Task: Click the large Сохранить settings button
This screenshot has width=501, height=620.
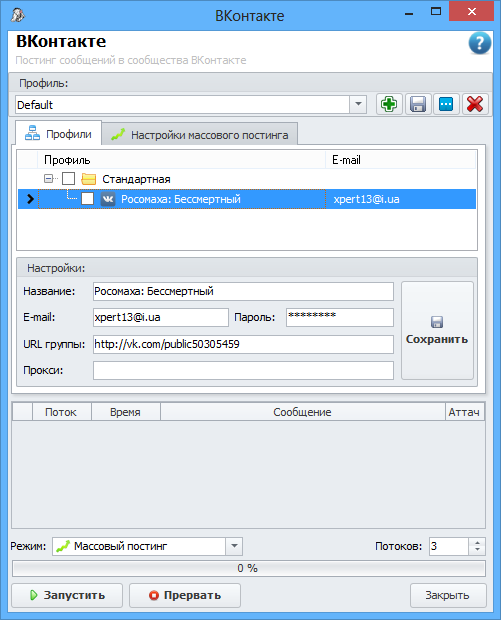Action: pyautogui.click(x=437, y=331)
